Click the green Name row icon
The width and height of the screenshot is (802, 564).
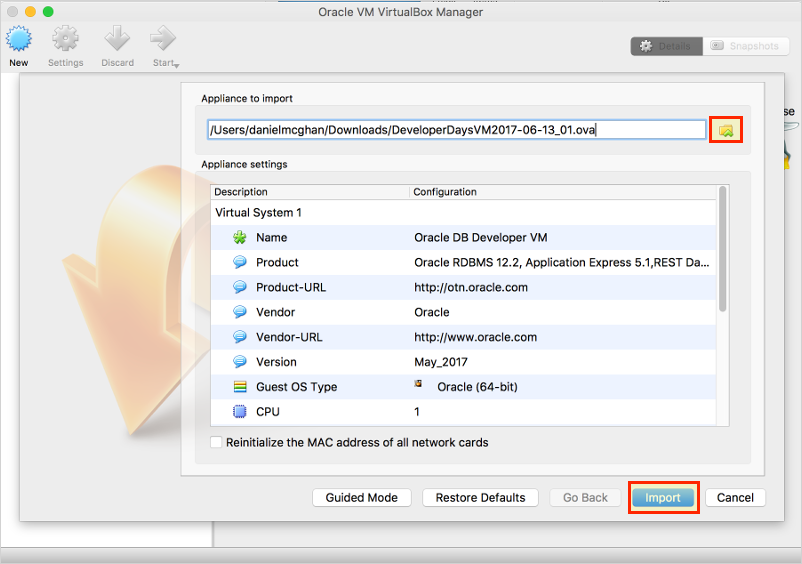pos(240,237)
